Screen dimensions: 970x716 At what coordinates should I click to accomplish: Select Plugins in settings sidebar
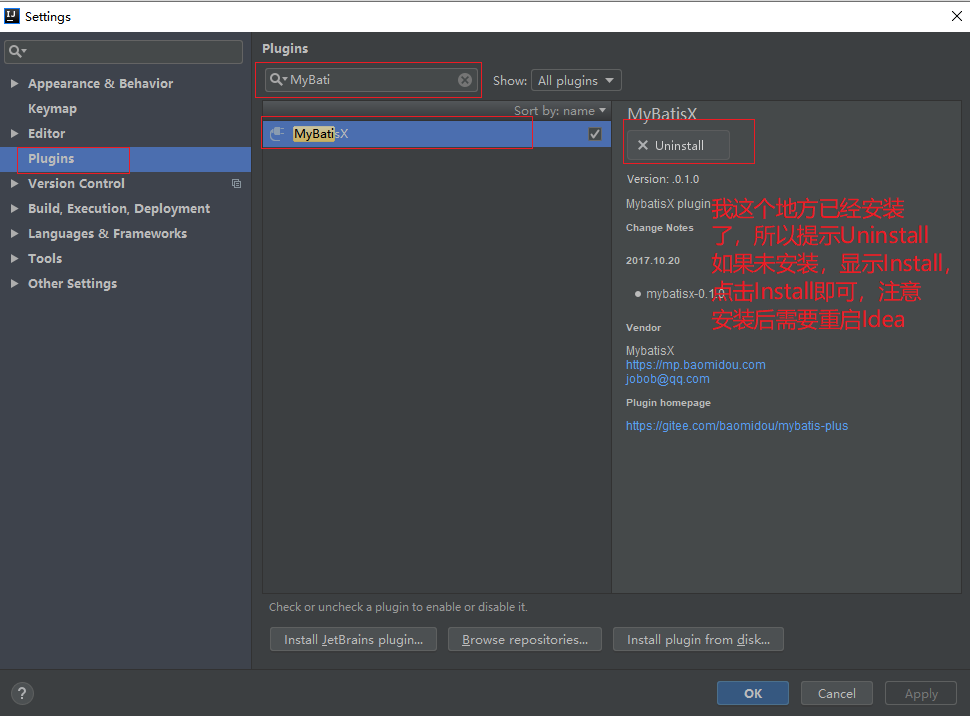[x=51, y=159]
